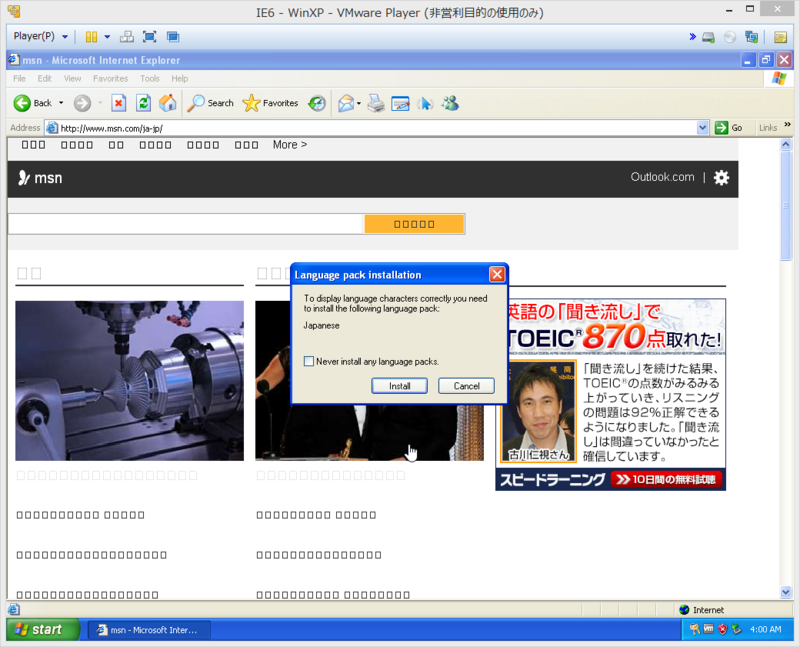The image size is (800, 647).
Task: Click VMware network adapter device icon
Action: click(x=752, y=37)
